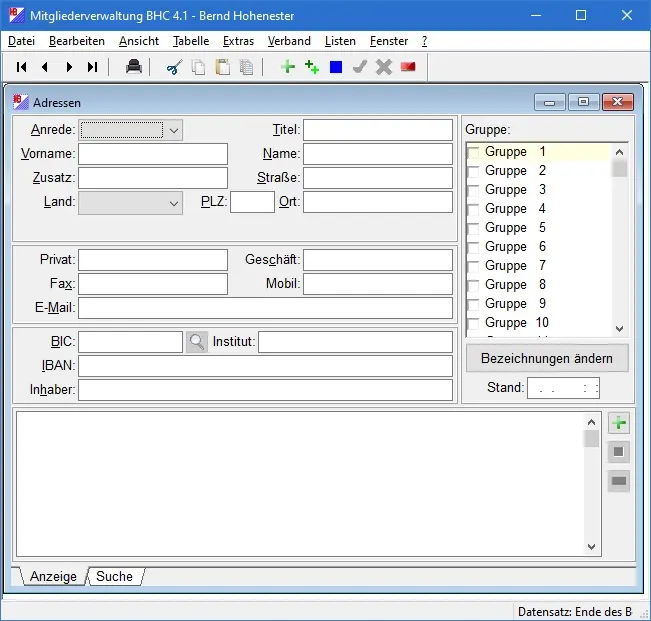The height and width of the screenshot is (621, 651).
Task: Click the printer icon in toolbar
Action: (x=133, y=67)
